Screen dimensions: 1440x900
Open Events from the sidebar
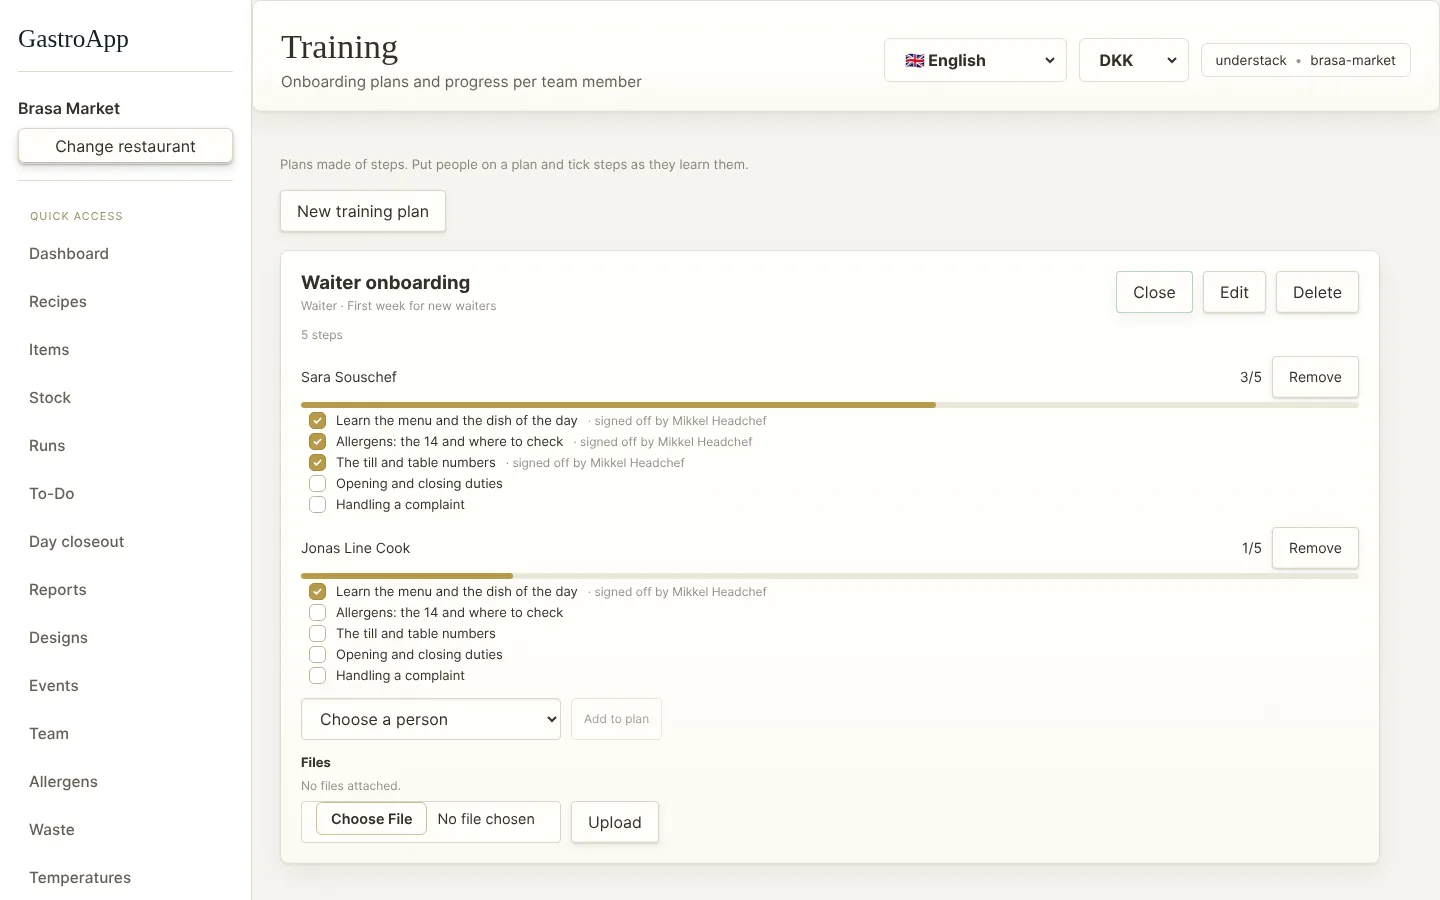[x=54, y=686]
